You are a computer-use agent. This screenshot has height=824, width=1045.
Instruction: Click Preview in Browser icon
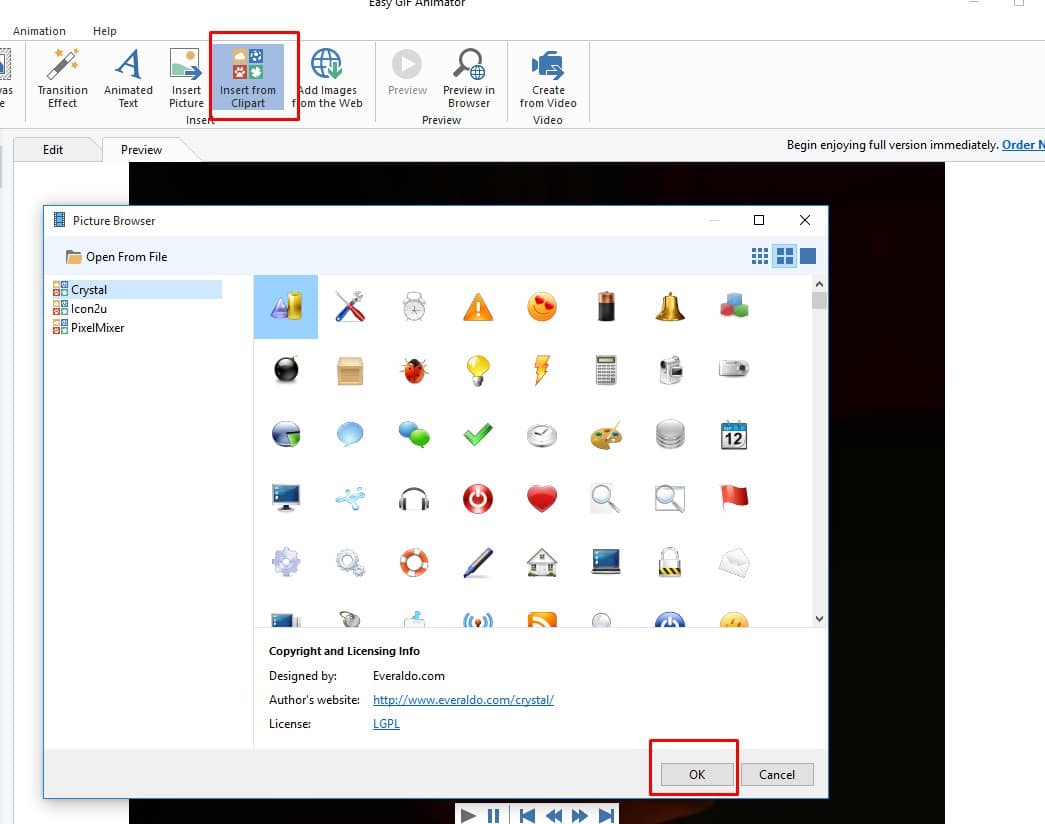tap(469, 78)
